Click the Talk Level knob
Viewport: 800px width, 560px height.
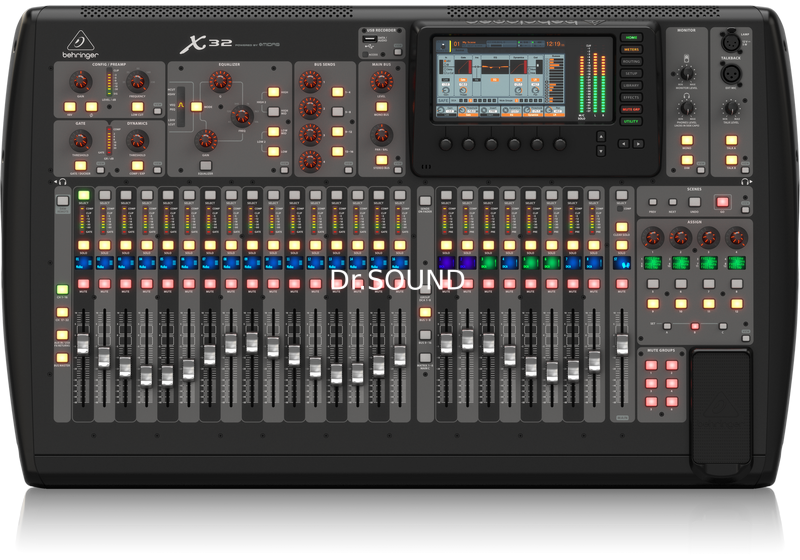[731, 108]
